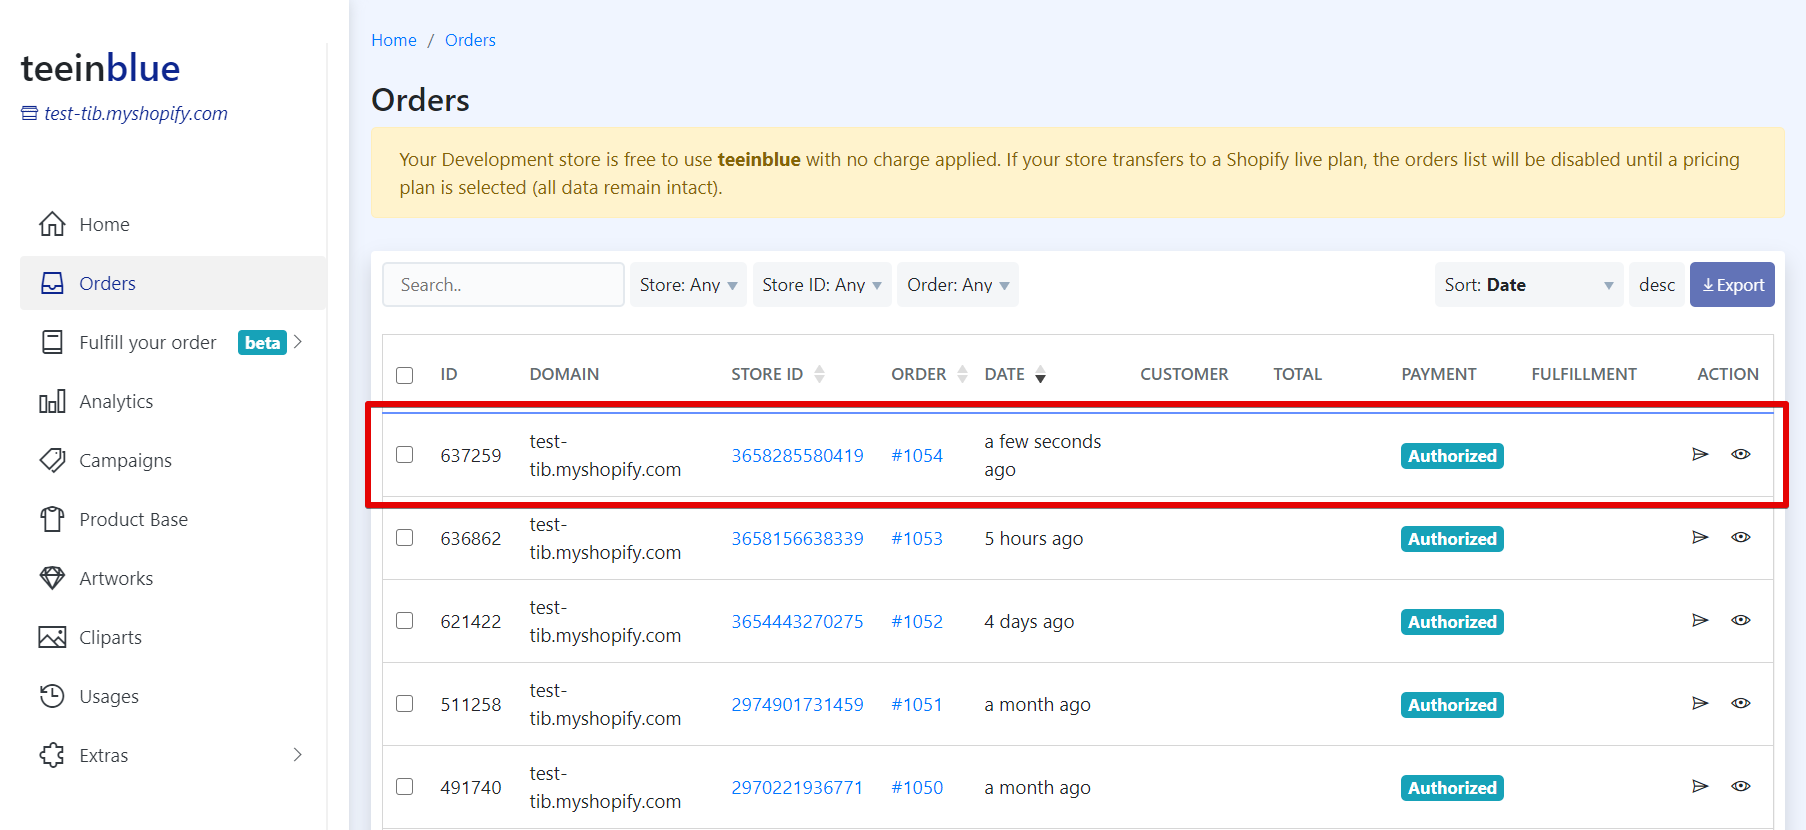
Task: Open Product Base in the sidebar menu
Action: point(173,519)
